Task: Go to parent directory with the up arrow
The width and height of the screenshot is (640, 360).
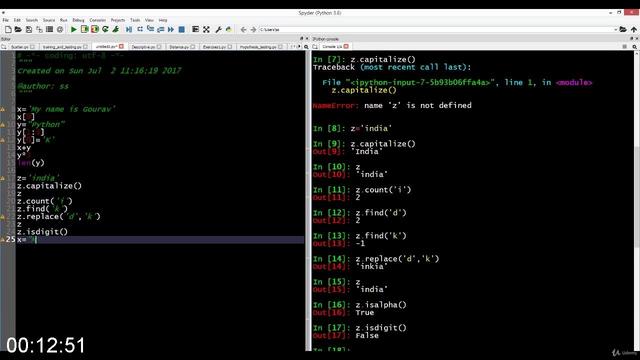Action: 633,29
